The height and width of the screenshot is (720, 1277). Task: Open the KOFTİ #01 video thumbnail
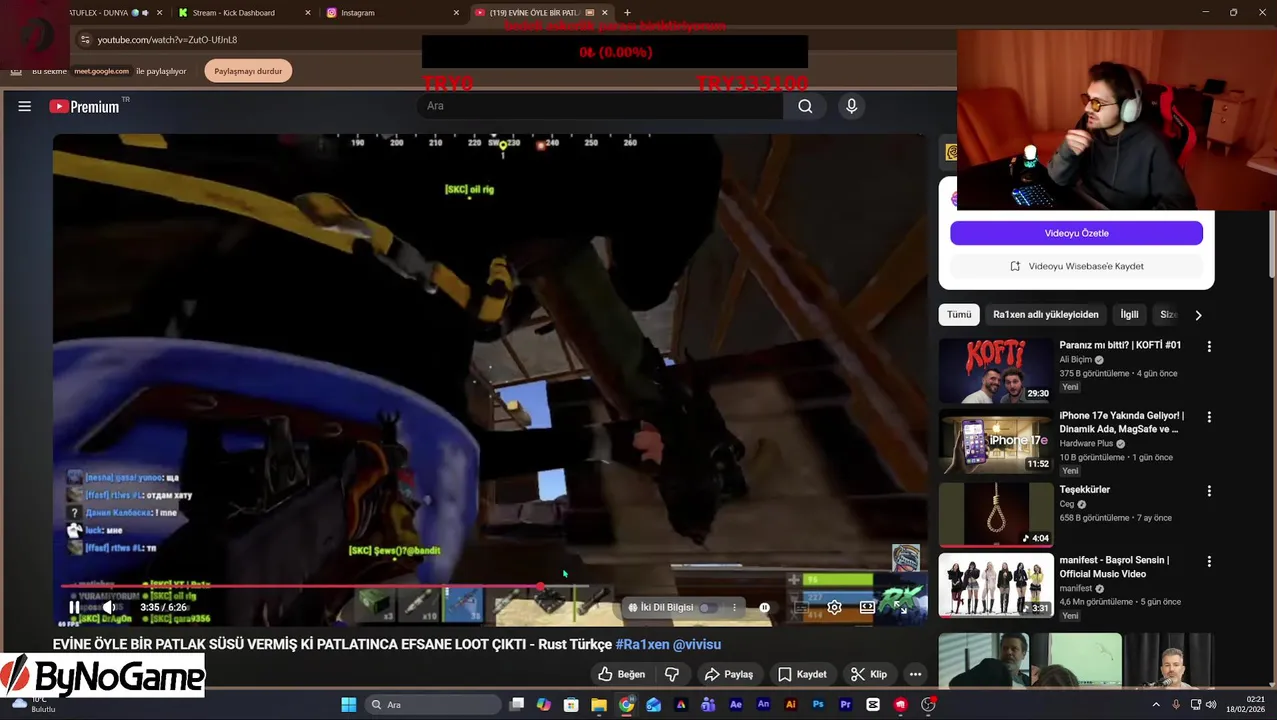tap(996, 370)
